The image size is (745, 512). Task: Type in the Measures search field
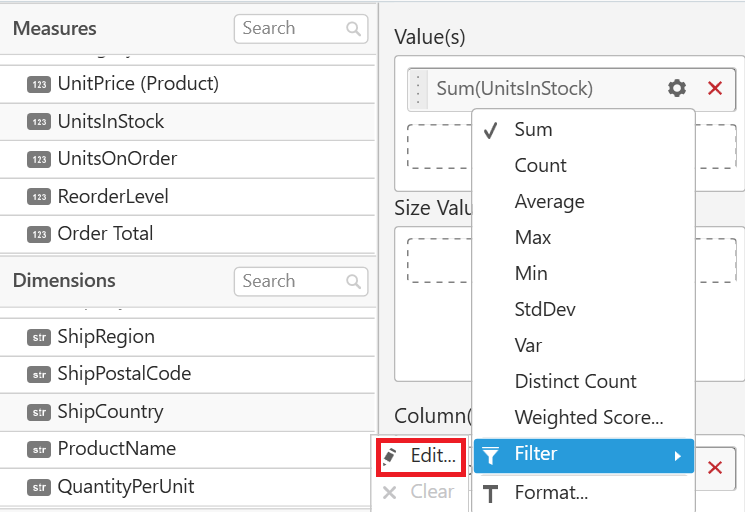pyautogui.click(x=290, y=29)
